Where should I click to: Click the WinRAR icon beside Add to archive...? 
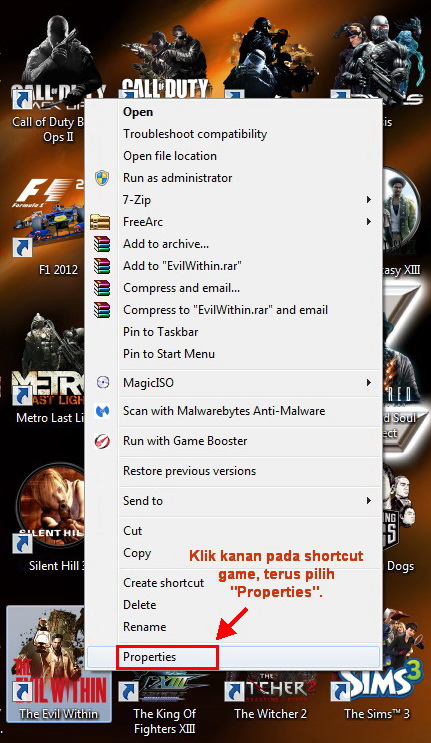point(101,244)
